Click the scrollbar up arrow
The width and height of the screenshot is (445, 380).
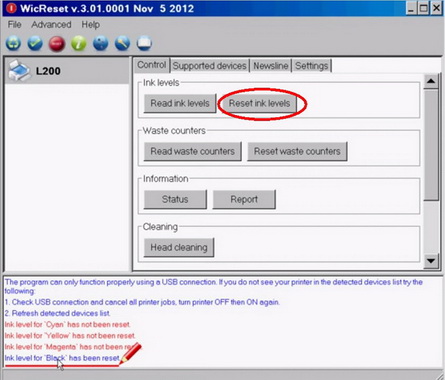coord(431,81)
